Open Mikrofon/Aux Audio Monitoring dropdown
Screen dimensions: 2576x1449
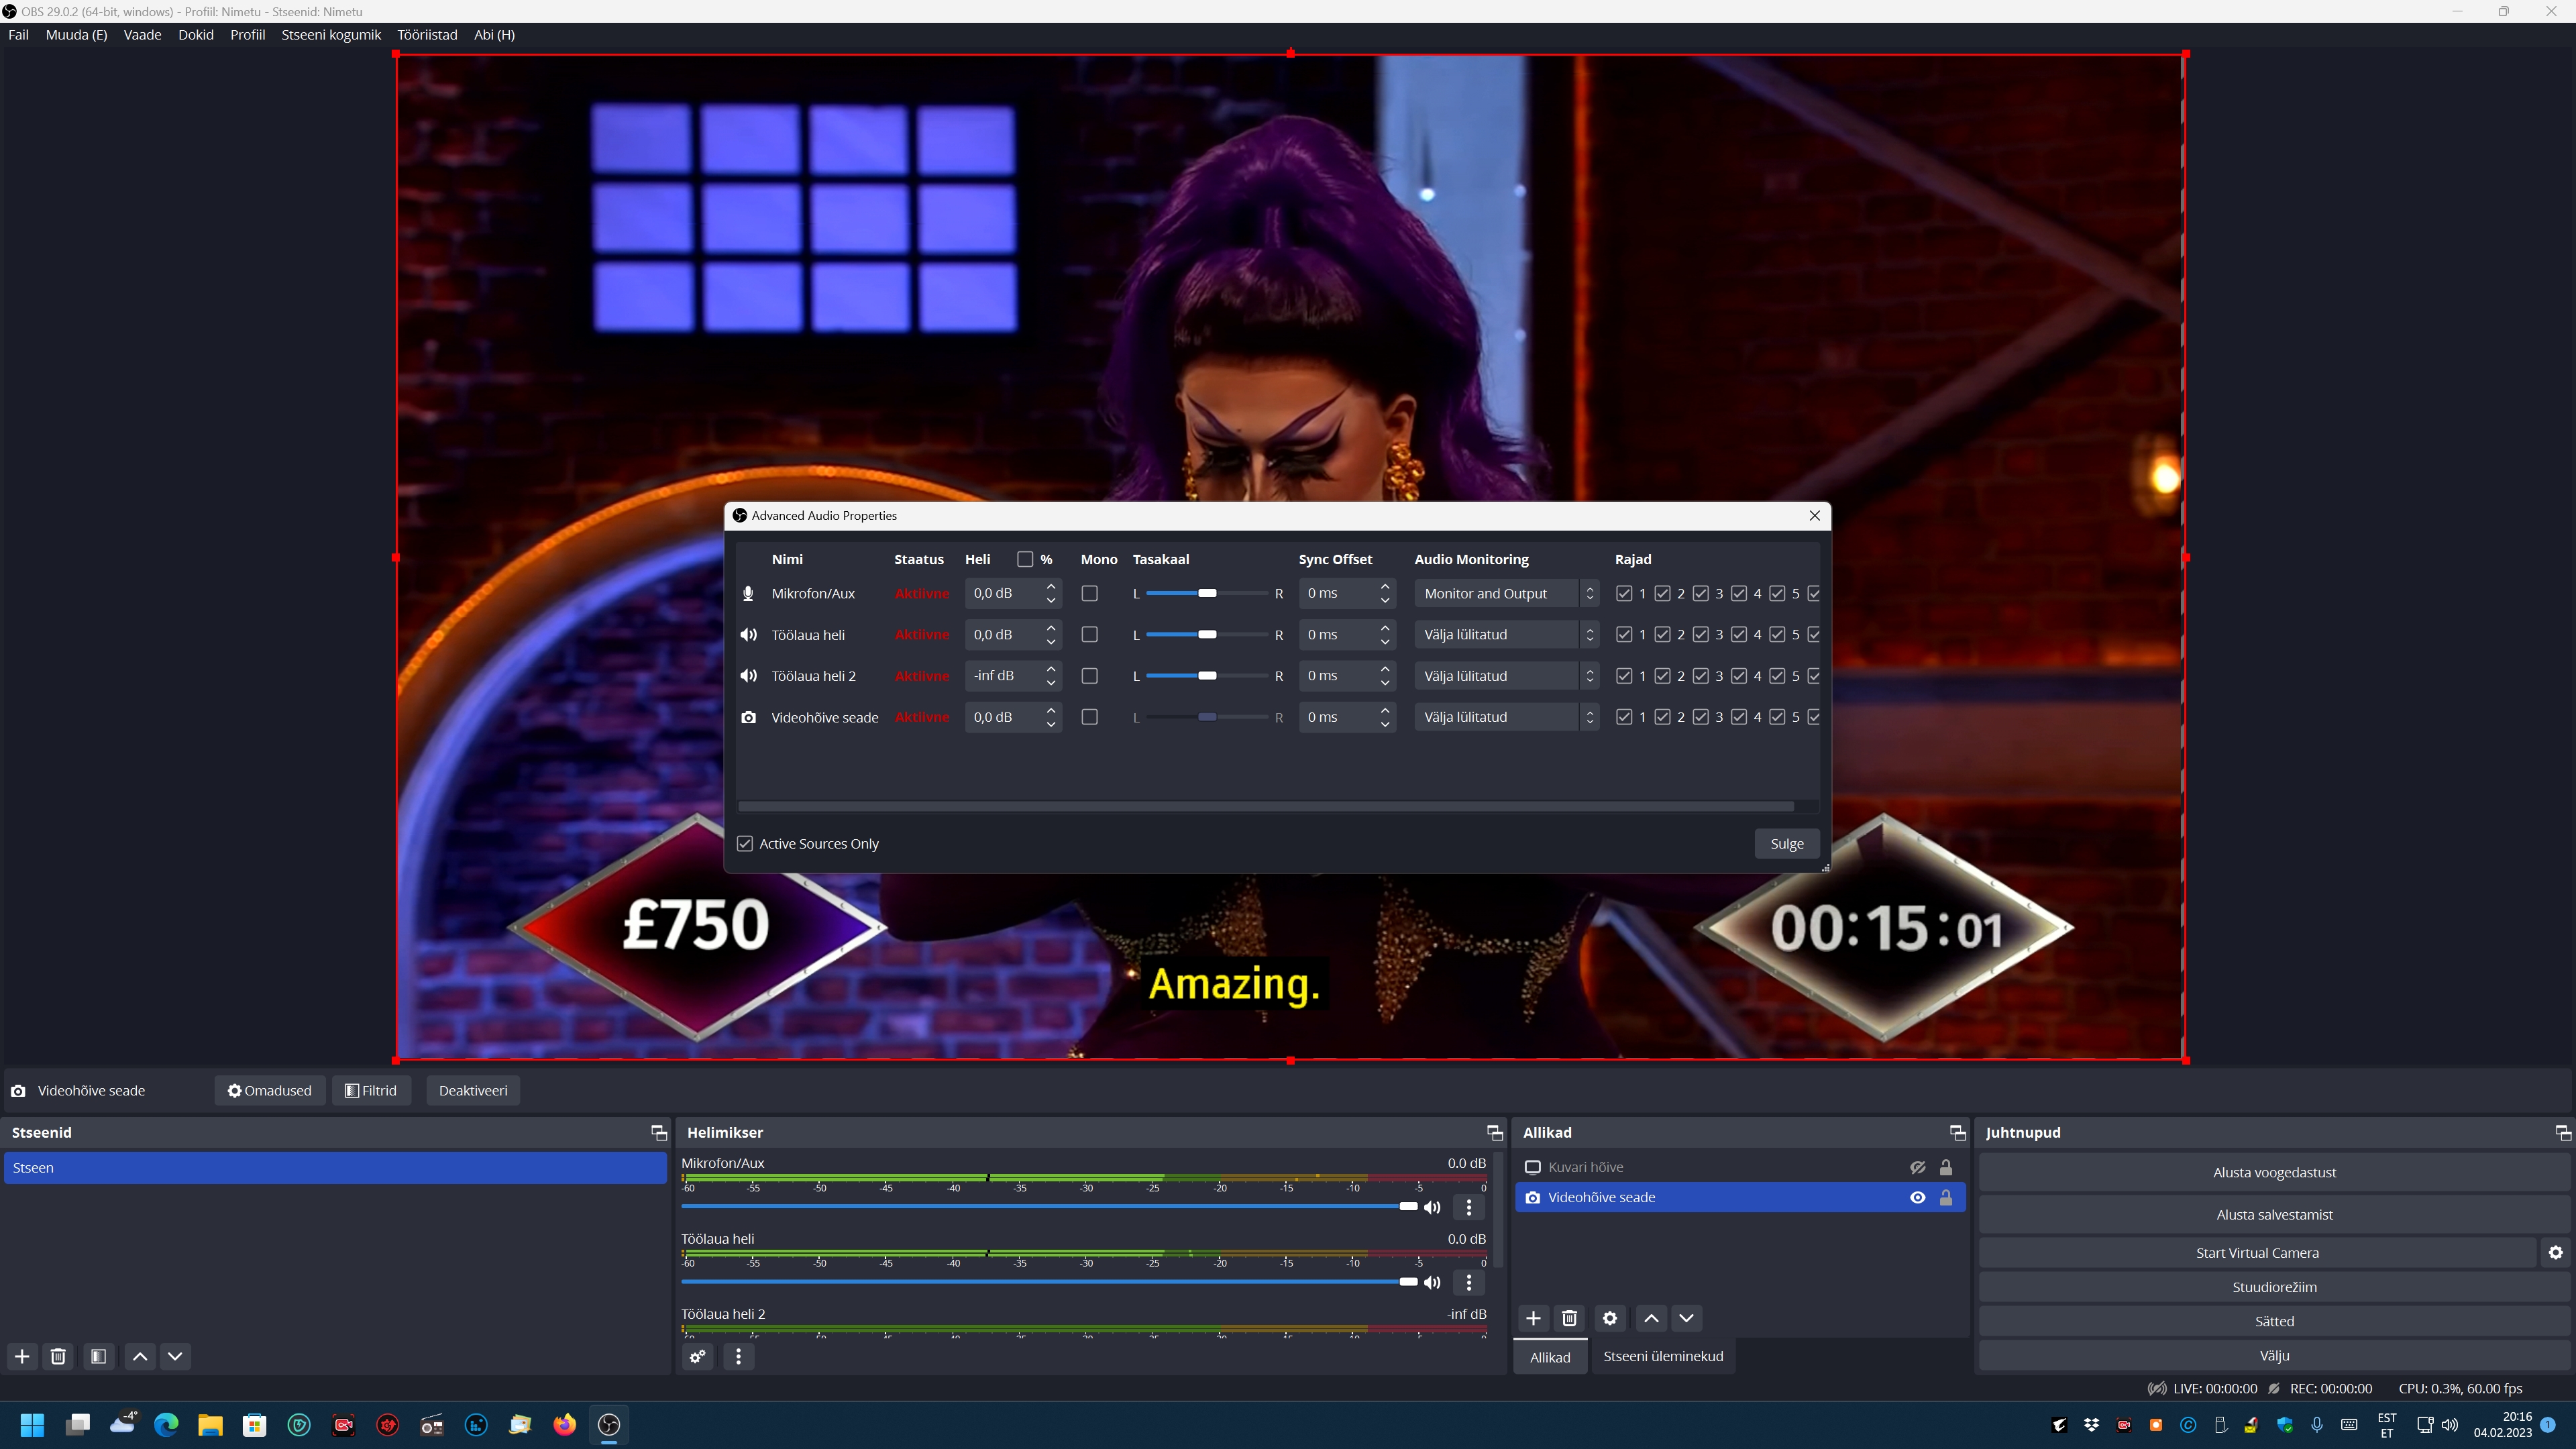(x=1506, y=593)
